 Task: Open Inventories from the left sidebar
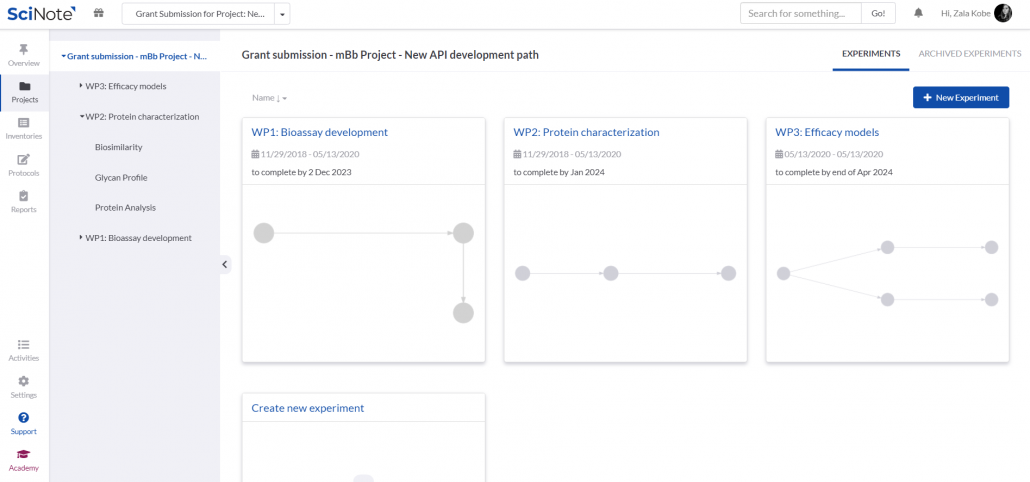pos(24,123)
